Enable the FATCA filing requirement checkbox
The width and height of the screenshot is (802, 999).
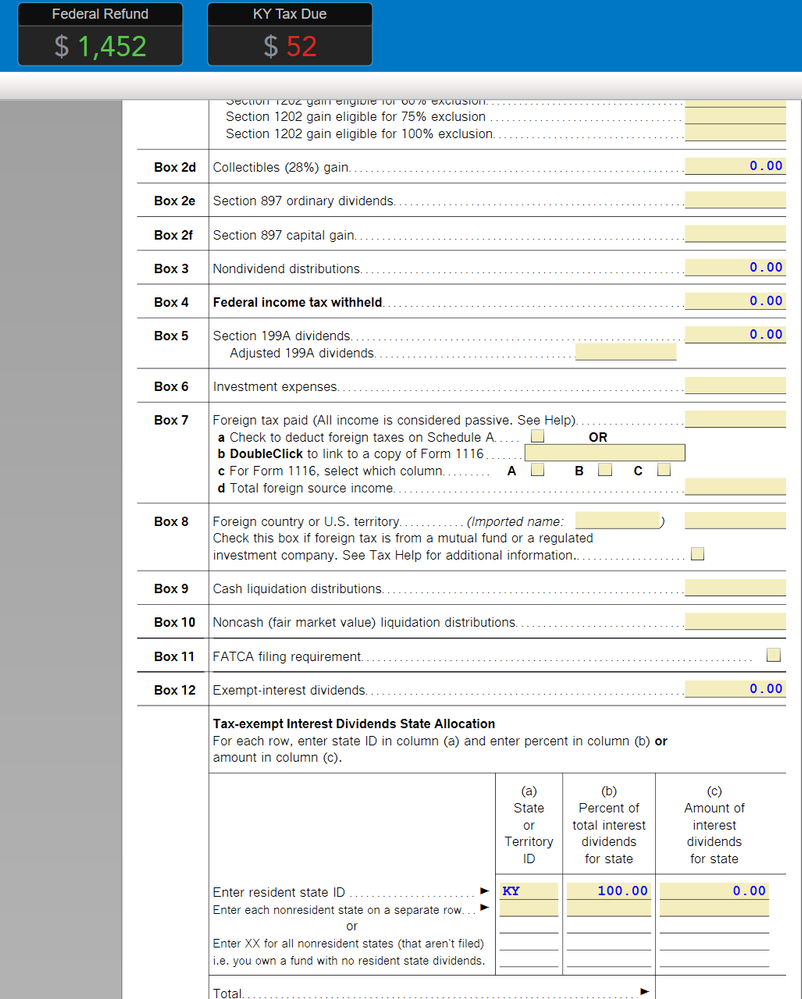pyautogui.click(x=773, y=654)
